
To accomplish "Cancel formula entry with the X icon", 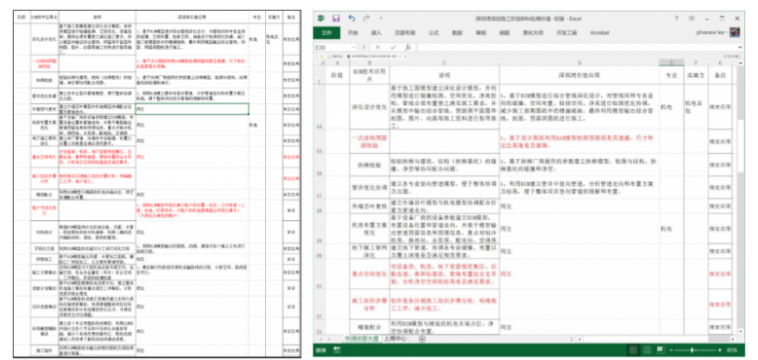I will point(378,47).
